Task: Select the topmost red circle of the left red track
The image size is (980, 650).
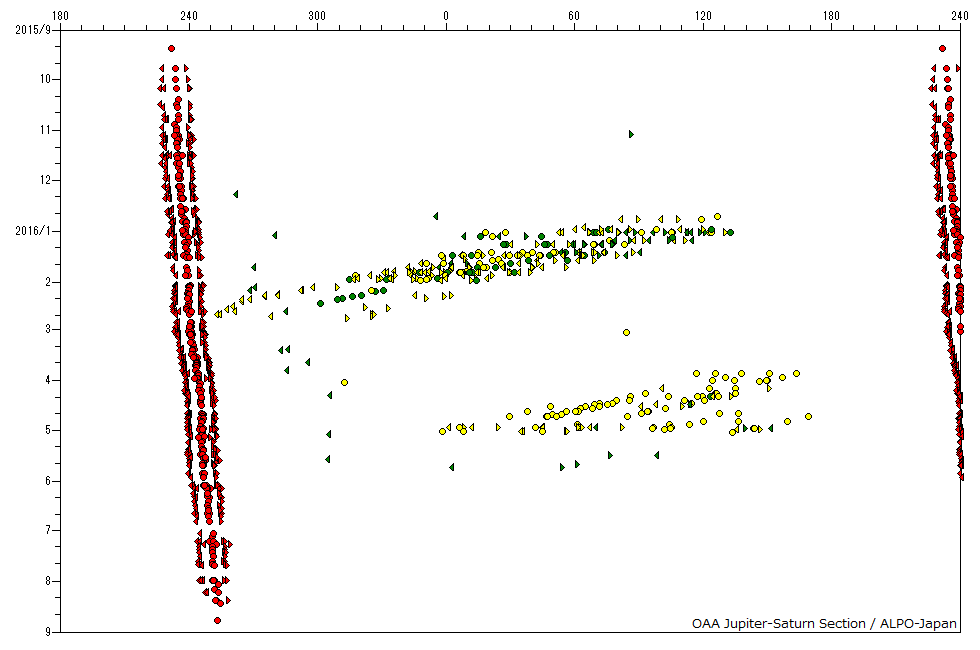Action: coord(171,49)
